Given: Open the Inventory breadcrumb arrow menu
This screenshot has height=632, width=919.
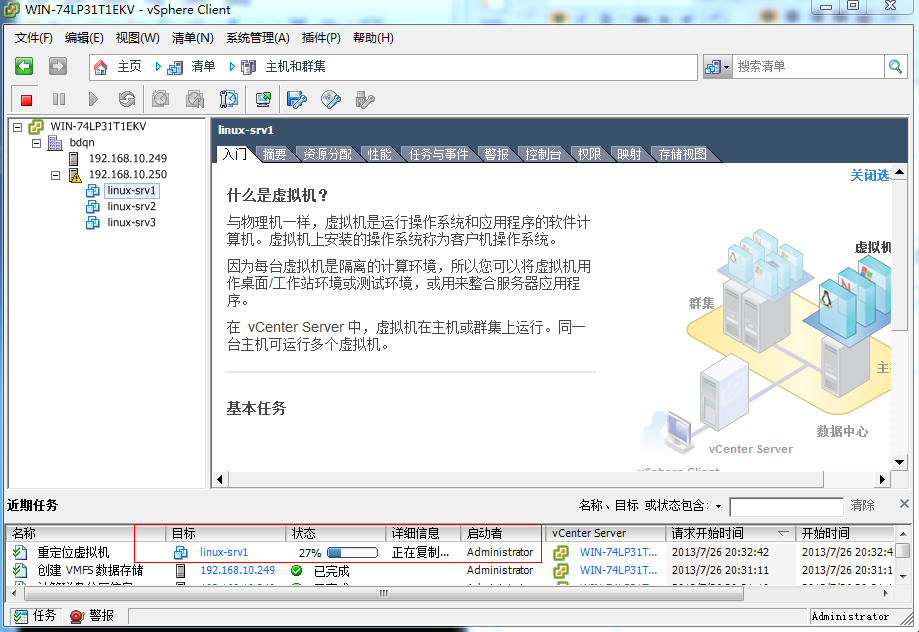Looking at the screenshot, I should coord(232,67).
